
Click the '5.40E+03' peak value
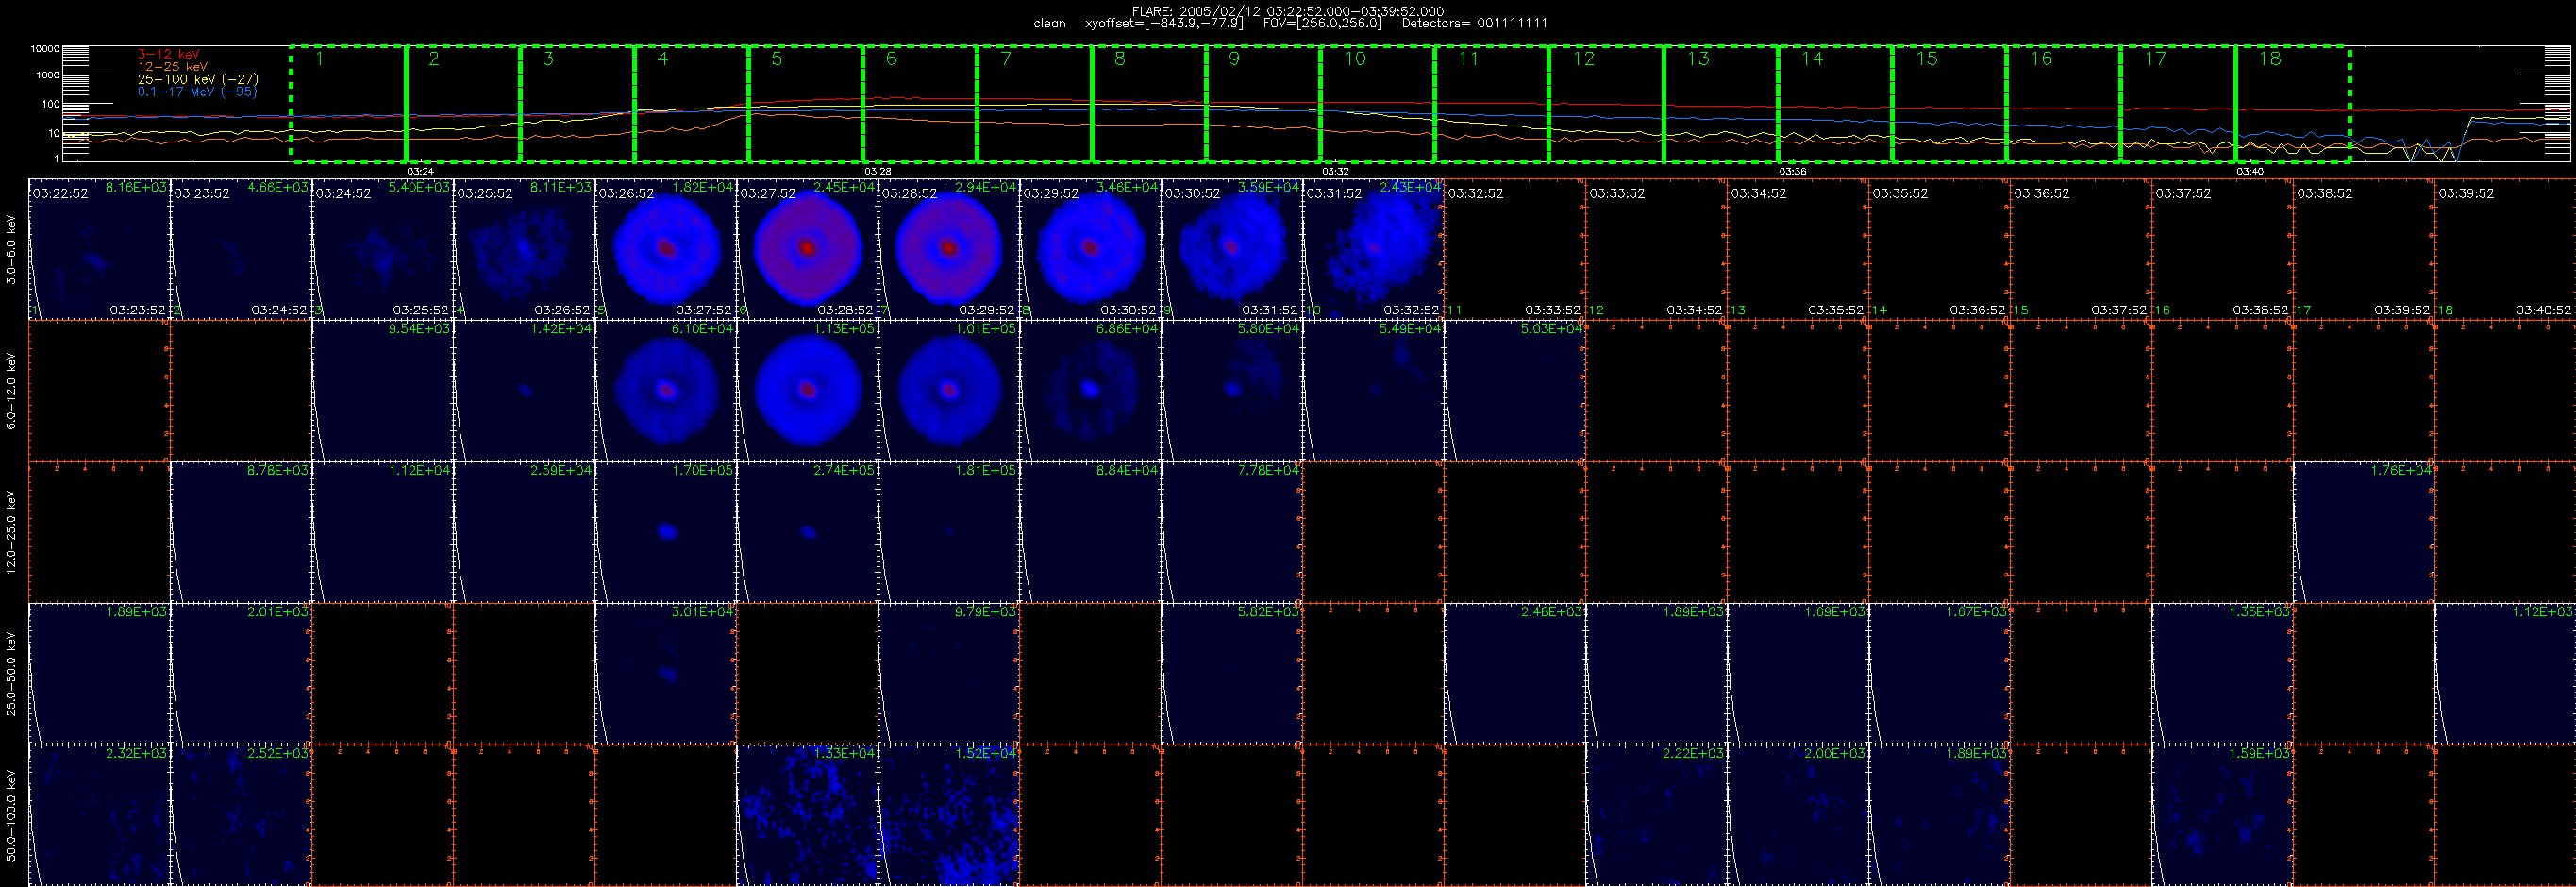click(x=419, y=187)
